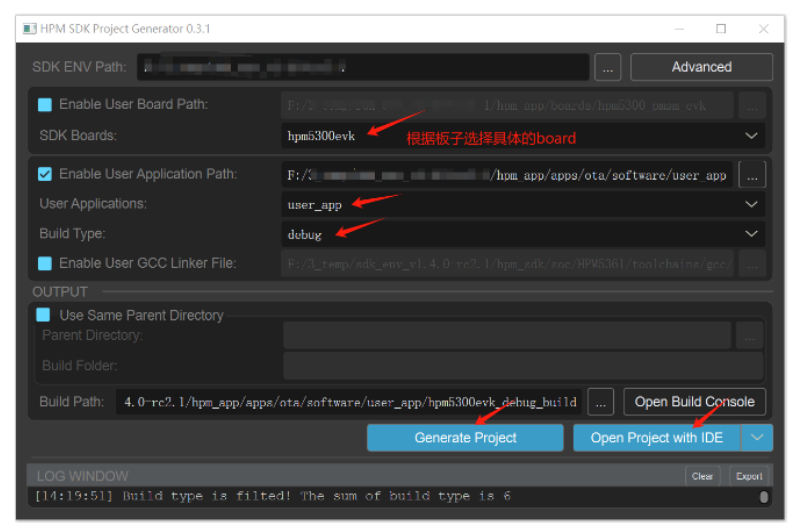Click the Build Path field
The image size is (799, 532).
[349, 402]
